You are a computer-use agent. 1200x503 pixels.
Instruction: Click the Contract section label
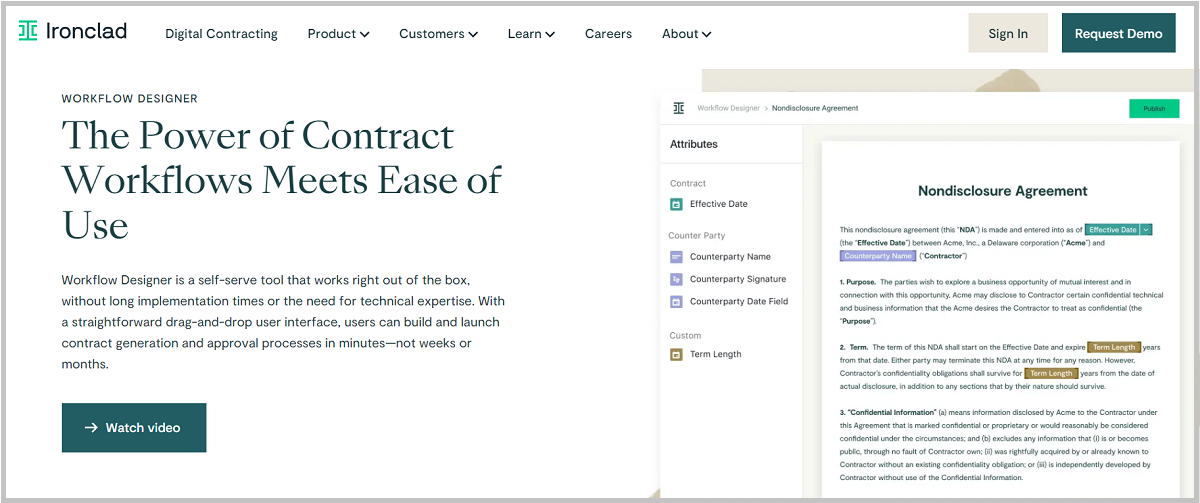[688, 183]
